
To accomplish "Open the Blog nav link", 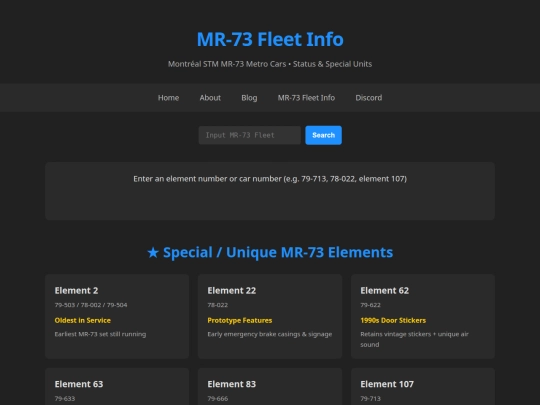I will (249, 98).
